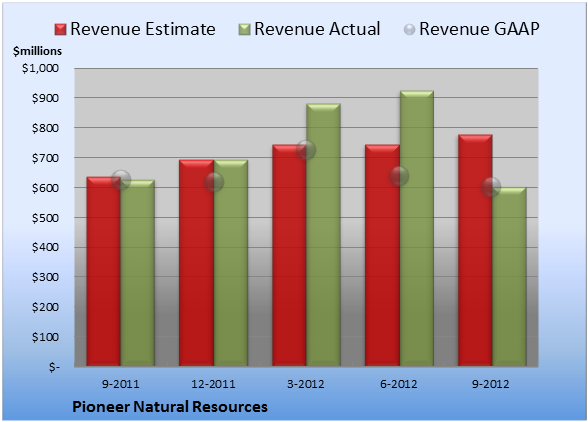Select the red estimate bar for 9-2011

coord(104,272)
